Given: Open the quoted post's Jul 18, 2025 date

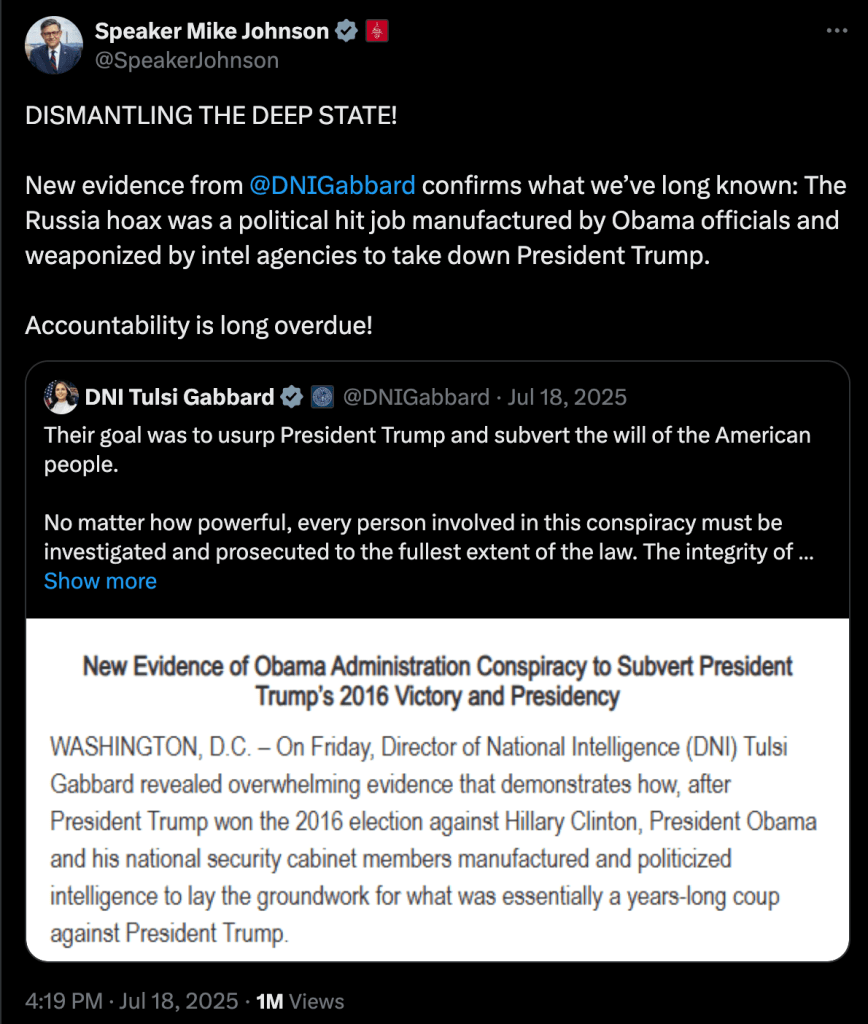Looking at the screenshot, I should pyautogui.click(x=567, y=397).
